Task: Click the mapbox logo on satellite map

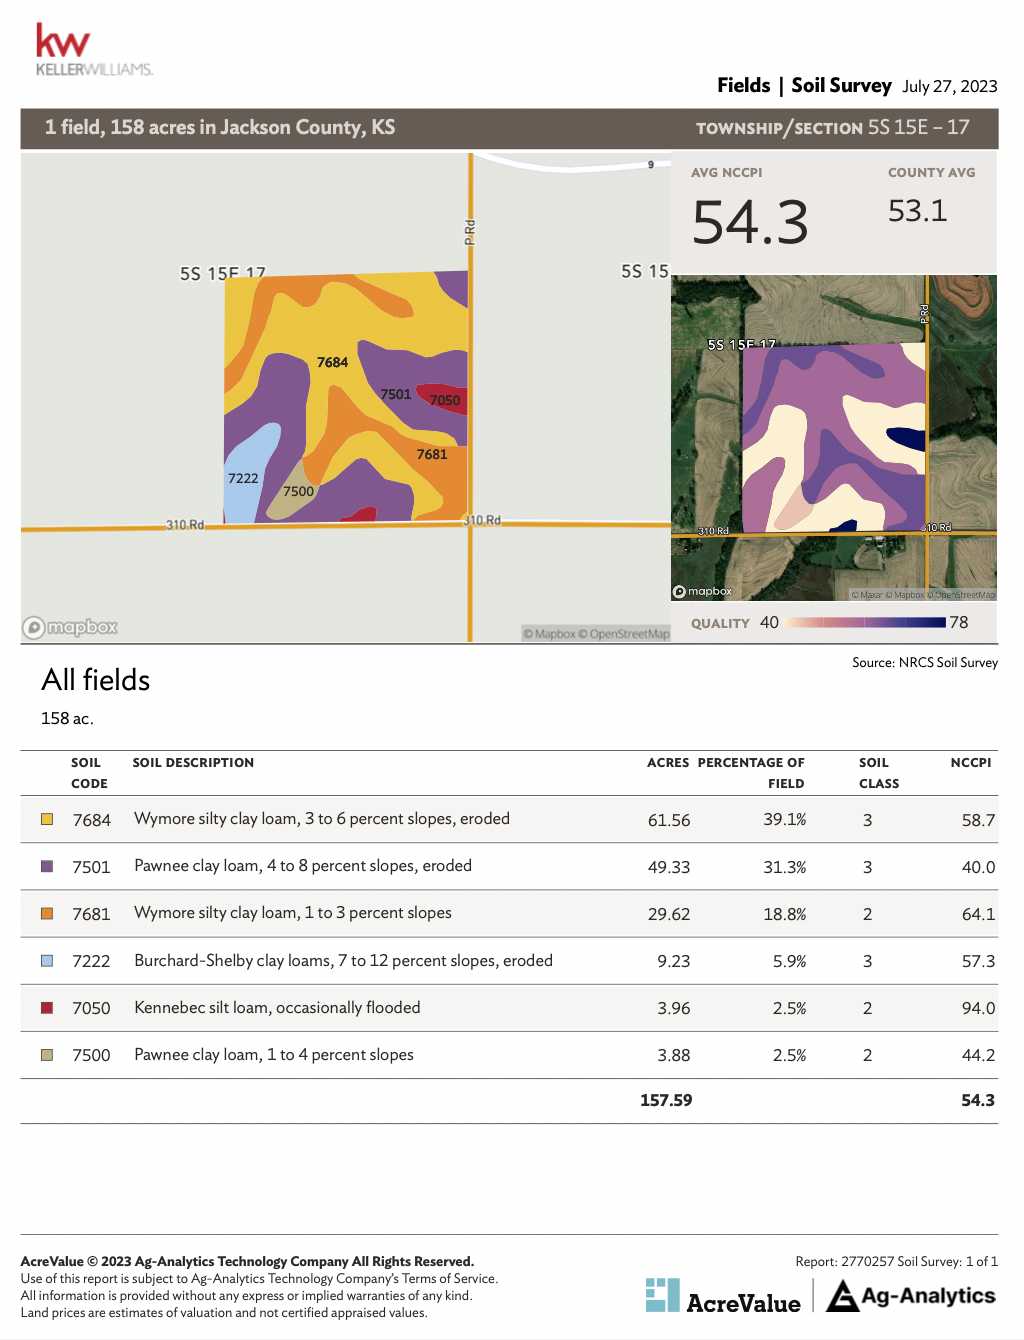Action: (x=702, y=591)
